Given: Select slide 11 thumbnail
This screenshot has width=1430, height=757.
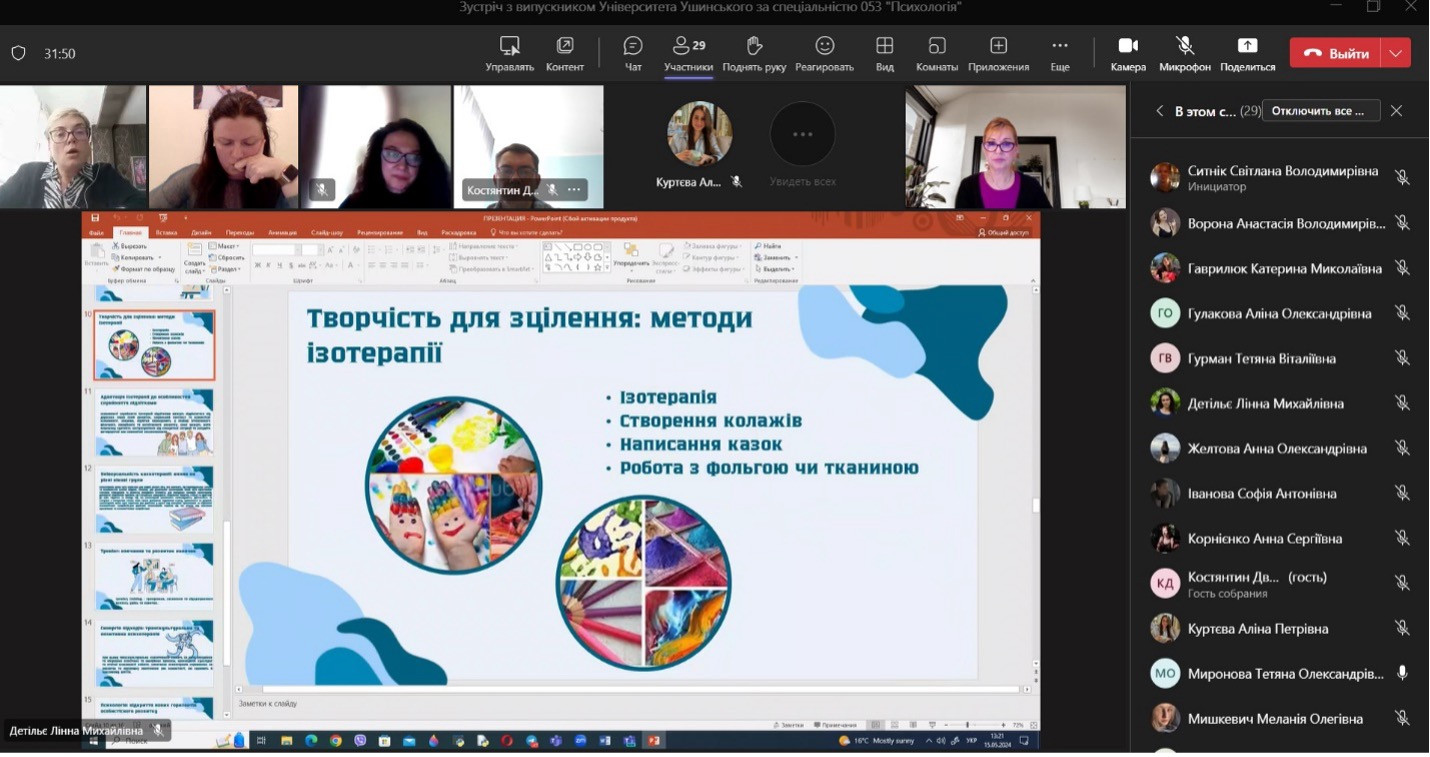Looking at the screenshot, I should pos(154,423).
